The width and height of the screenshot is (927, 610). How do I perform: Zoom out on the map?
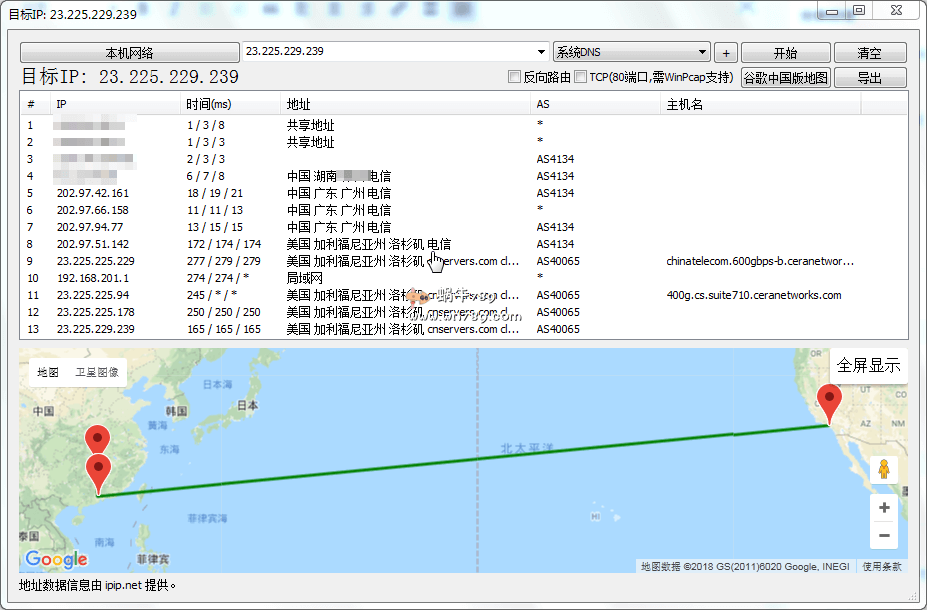click(883, 536)
